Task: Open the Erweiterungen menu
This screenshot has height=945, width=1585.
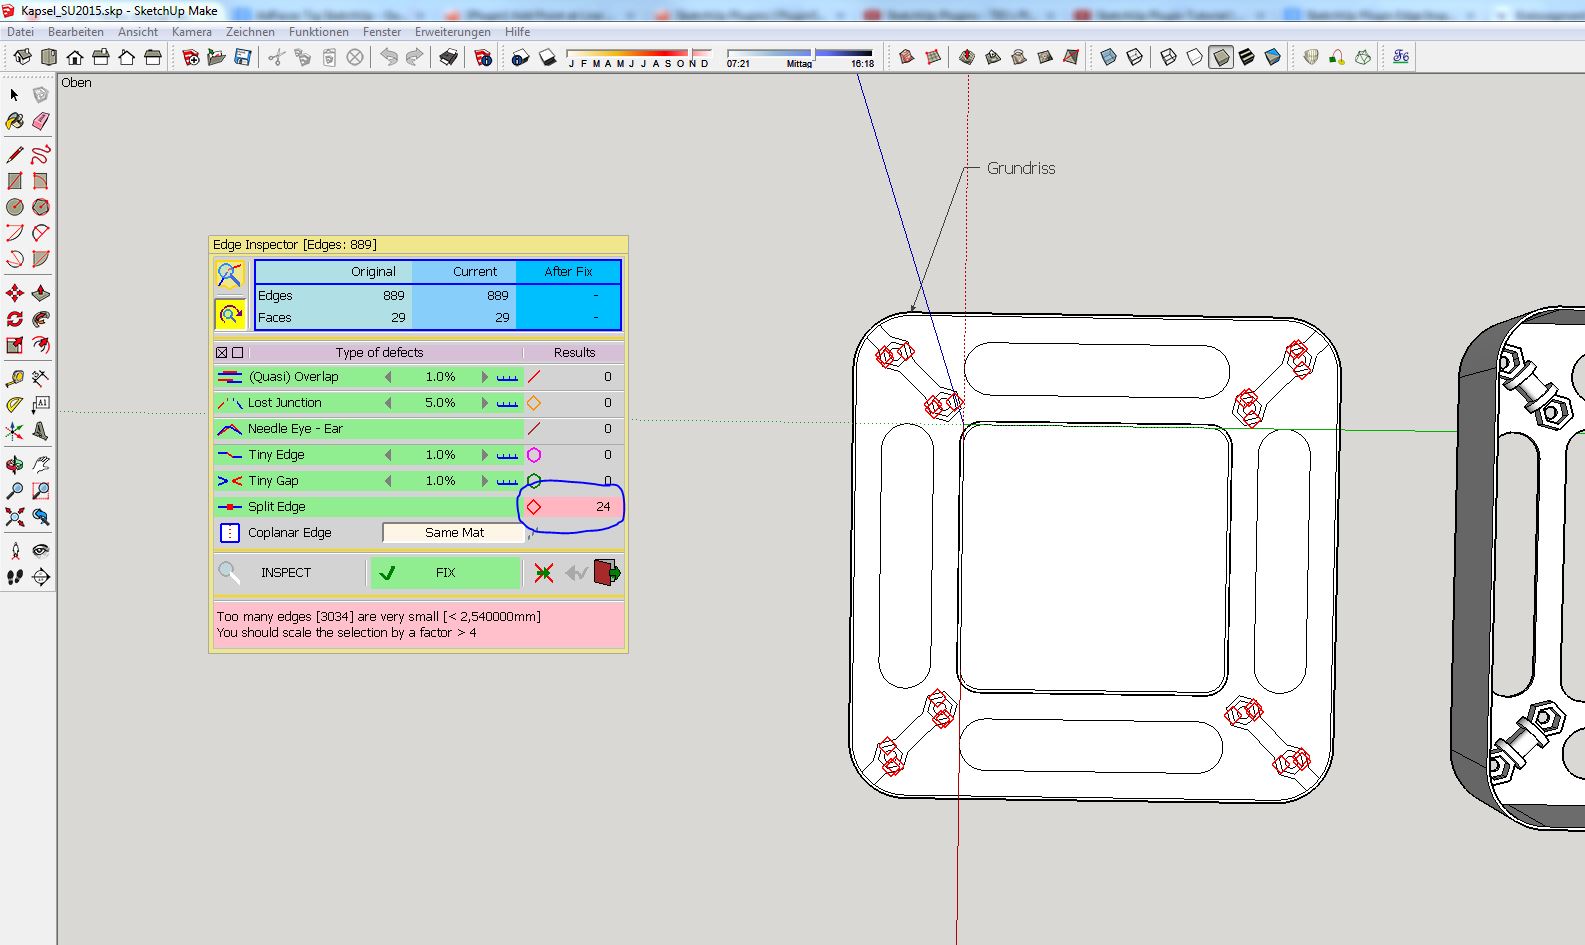Action: click(x=452, y=32)
